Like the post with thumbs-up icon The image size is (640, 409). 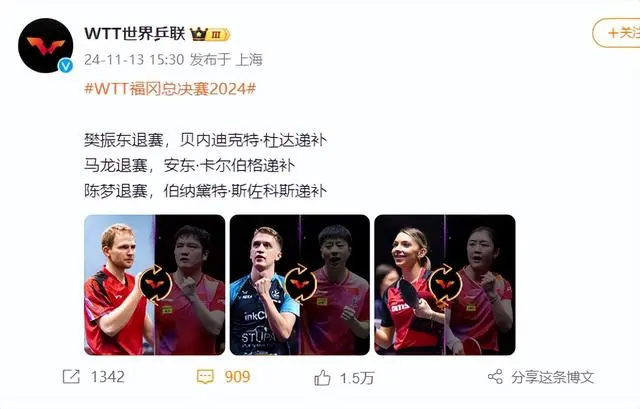(322, 378)
